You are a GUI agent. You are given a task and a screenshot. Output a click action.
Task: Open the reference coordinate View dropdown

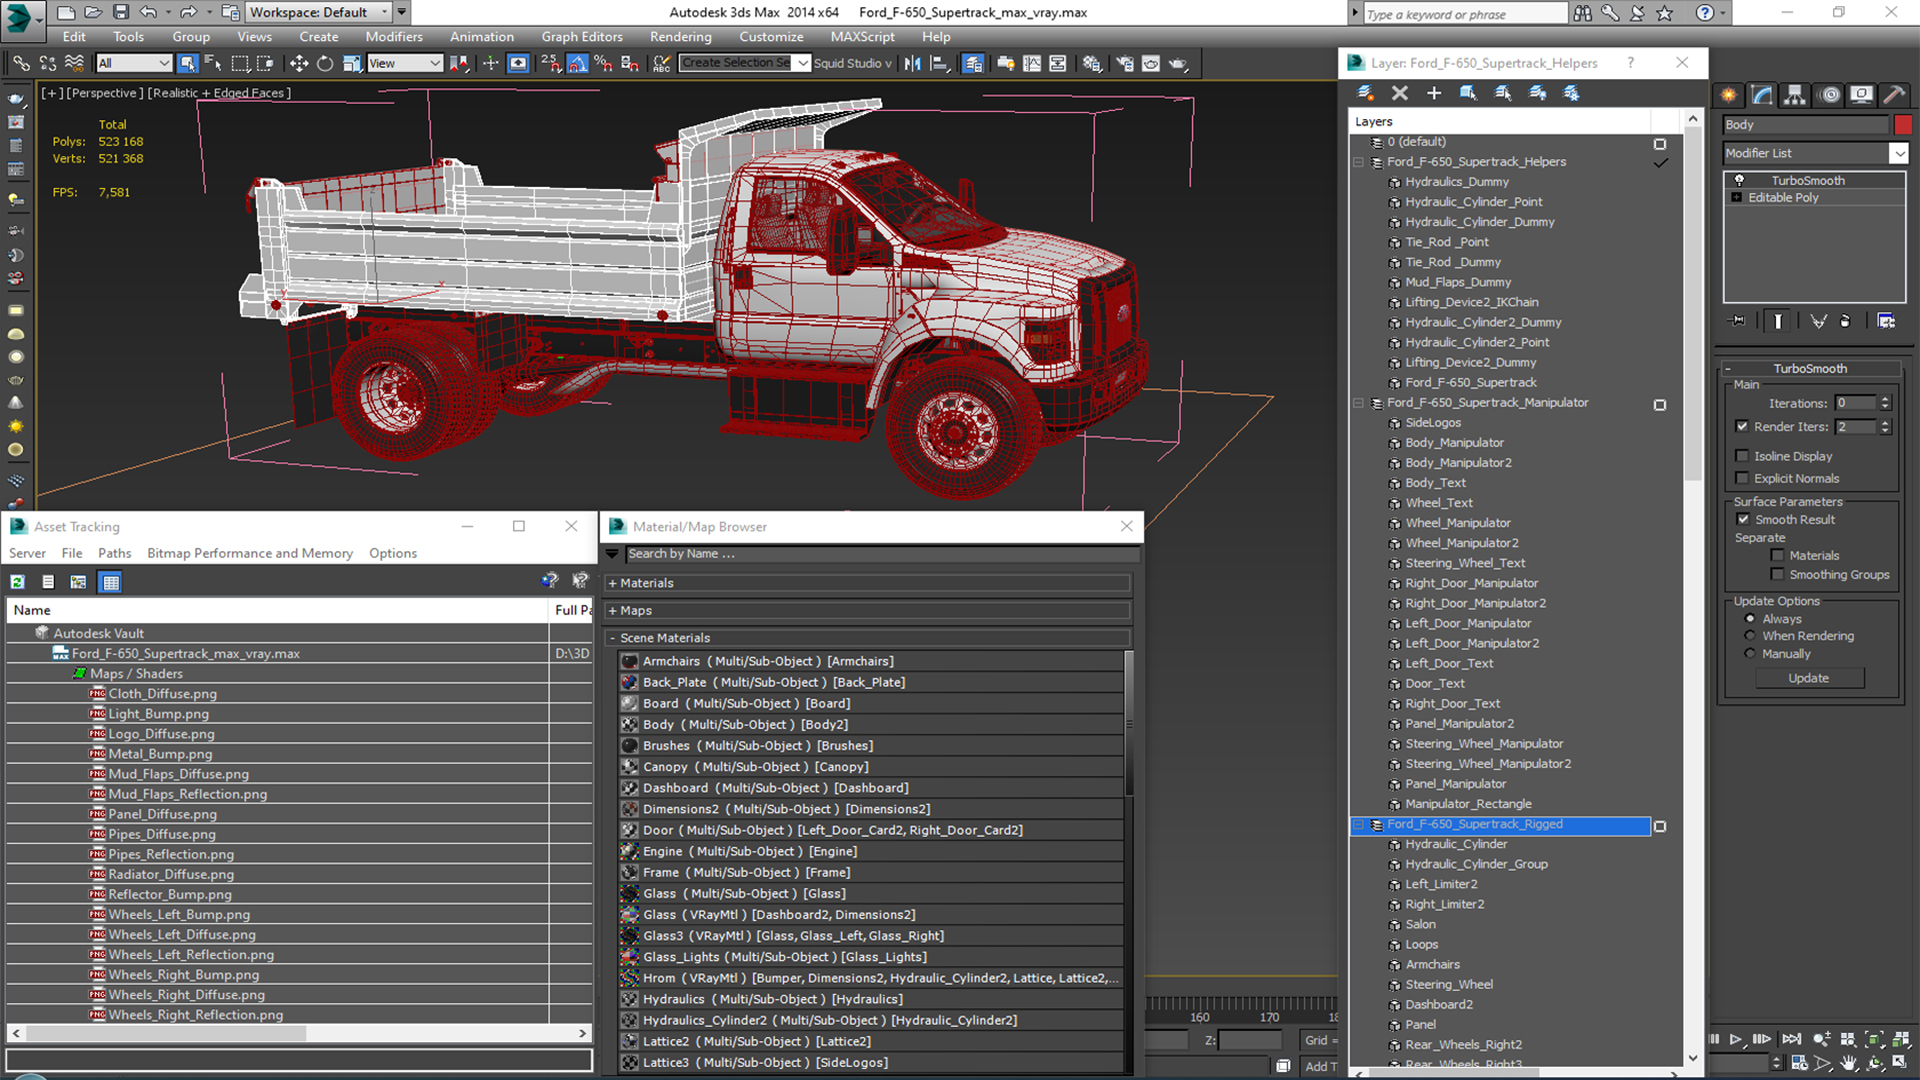pyautogui.click(x=405, y=63)
